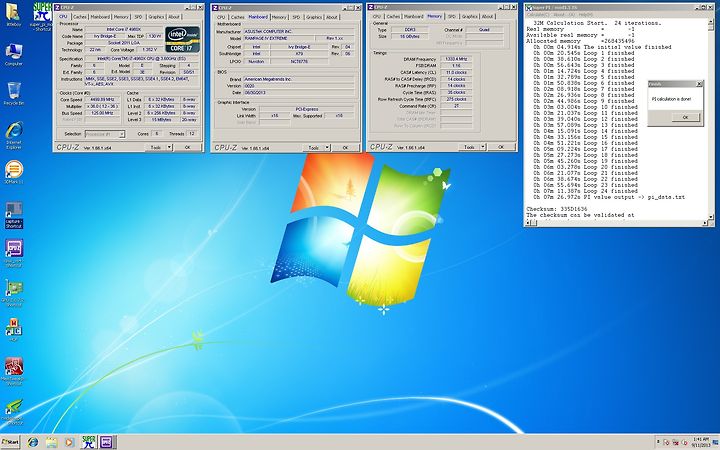The height and width of the screenshot is (450, 720).
Task: Switch to Super PI via taskbar icon
Action: tap(89, 442)
